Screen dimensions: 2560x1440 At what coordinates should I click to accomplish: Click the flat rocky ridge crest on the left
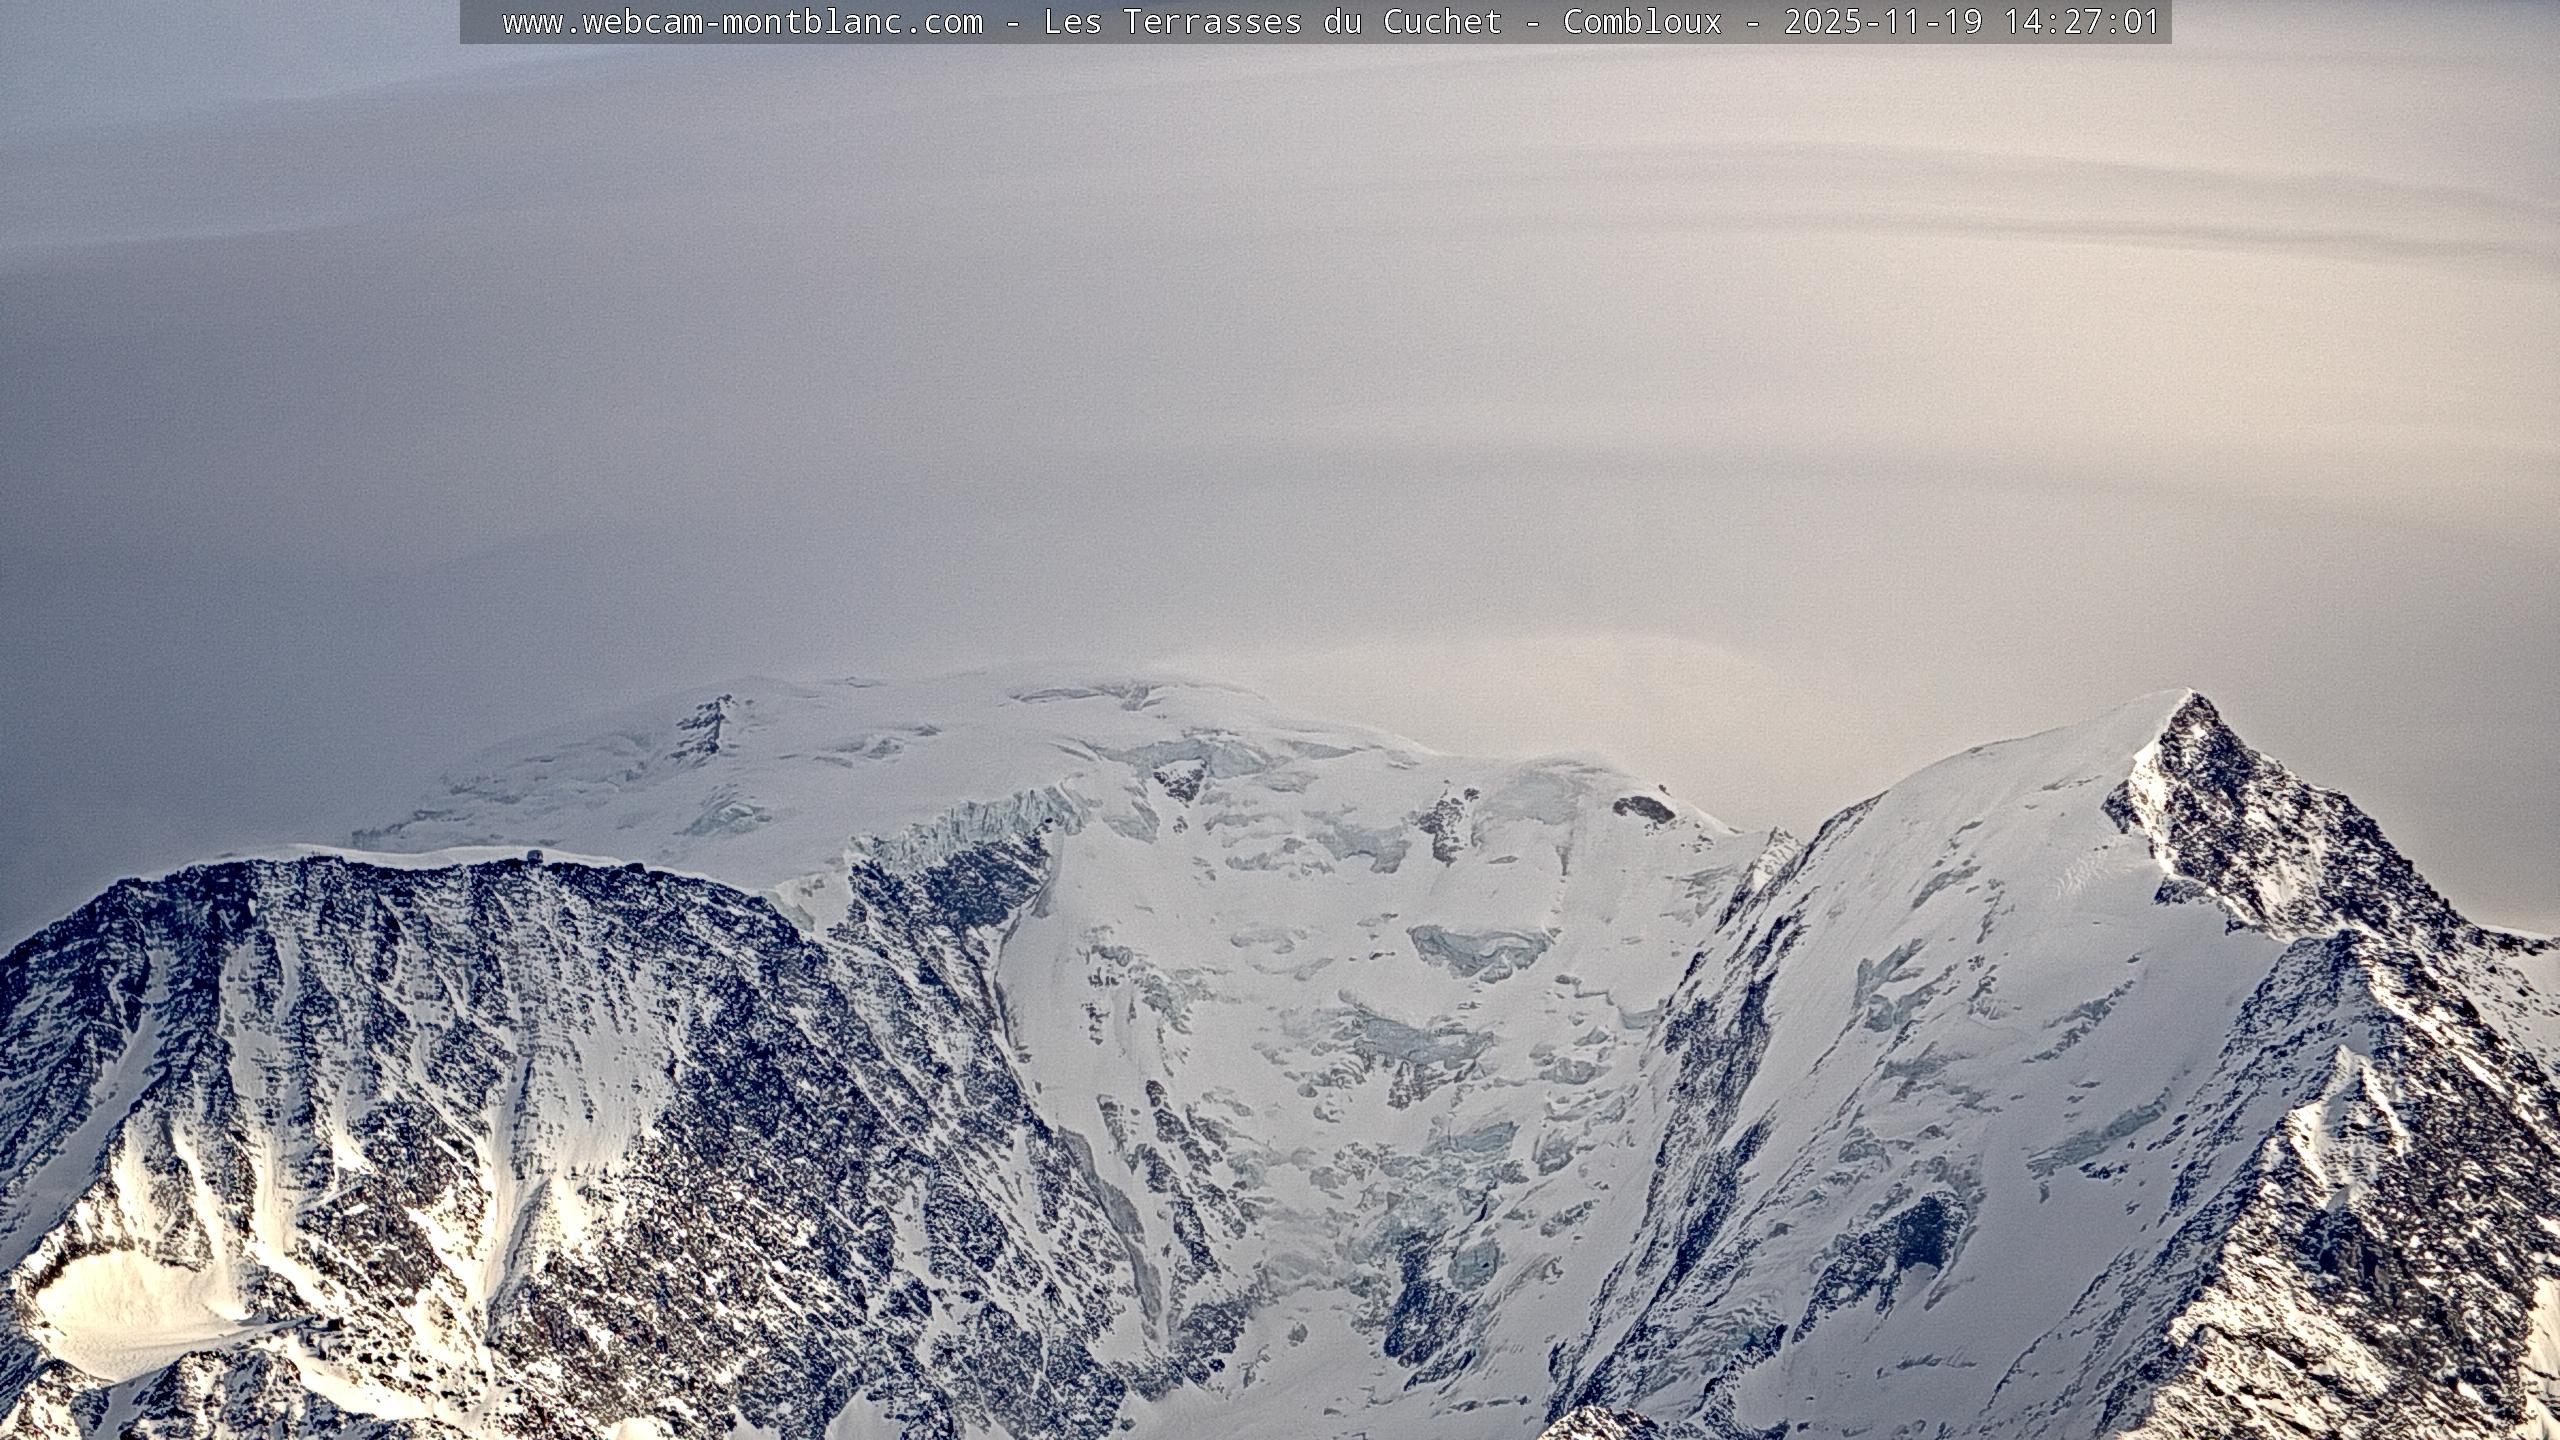click(400, 870)
